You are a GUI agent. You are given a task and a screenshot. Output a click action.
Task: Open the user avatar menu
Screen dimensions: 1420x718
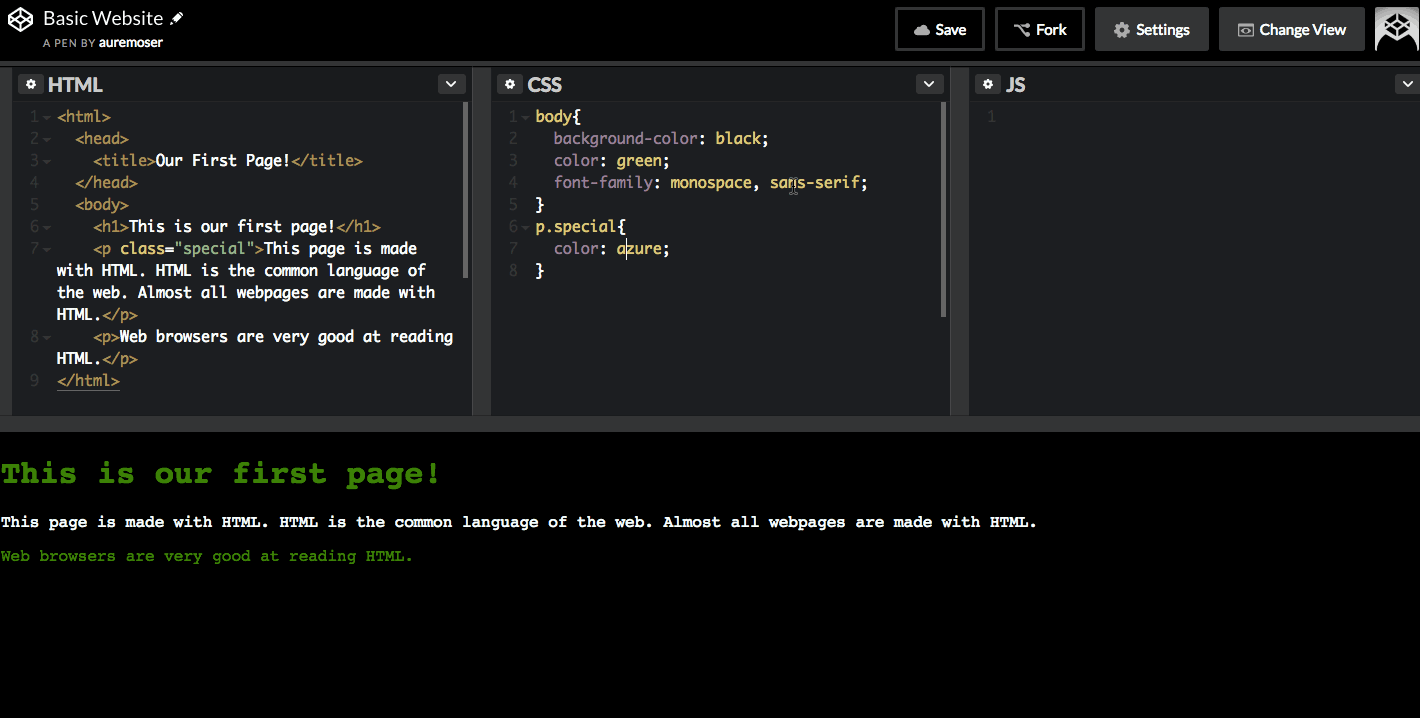[x=1396, y=30]
